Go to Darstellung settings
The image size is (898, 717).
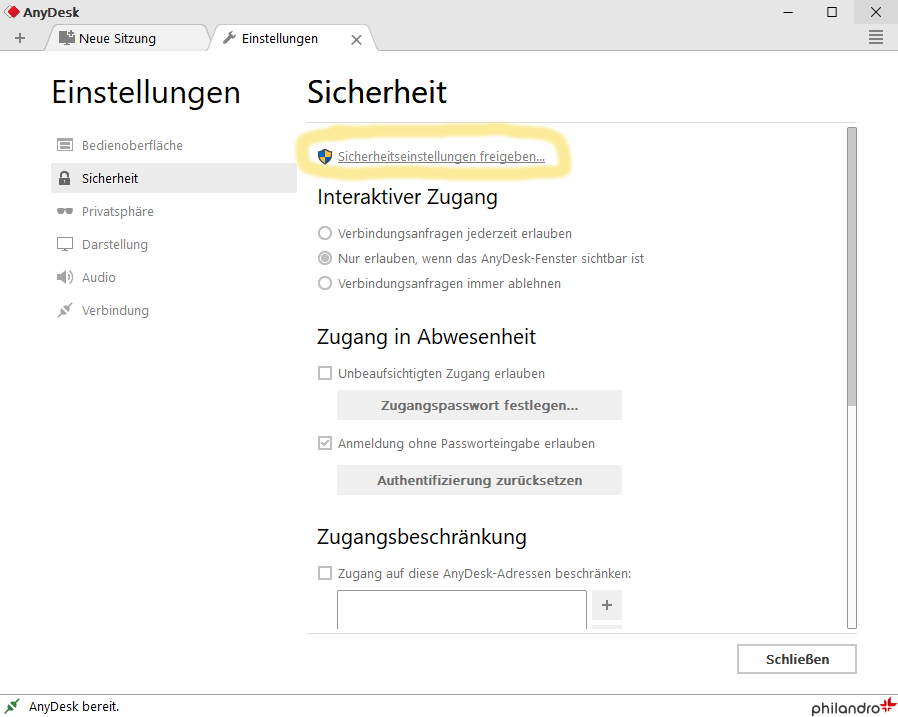pyautogui.click(x=174, y=245)
